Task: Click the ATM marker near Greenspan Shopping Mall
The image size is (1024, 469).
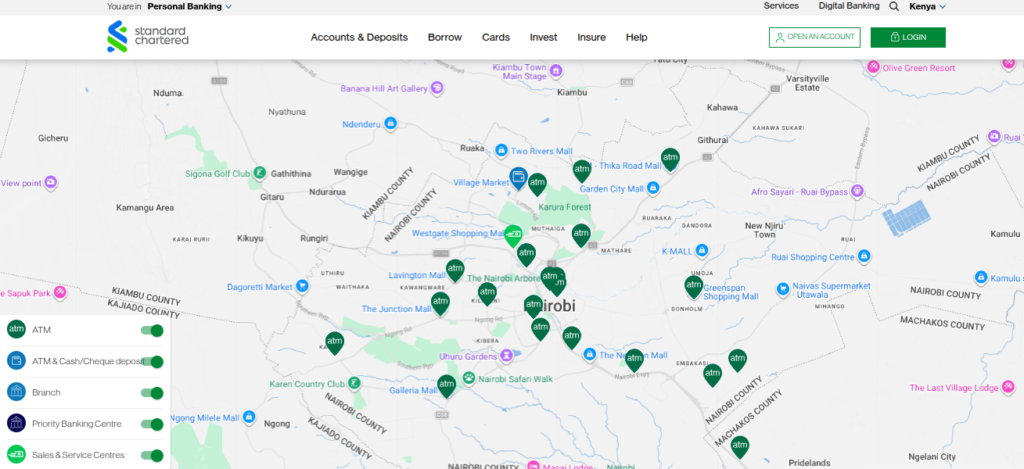Action: tap(693, 286)
